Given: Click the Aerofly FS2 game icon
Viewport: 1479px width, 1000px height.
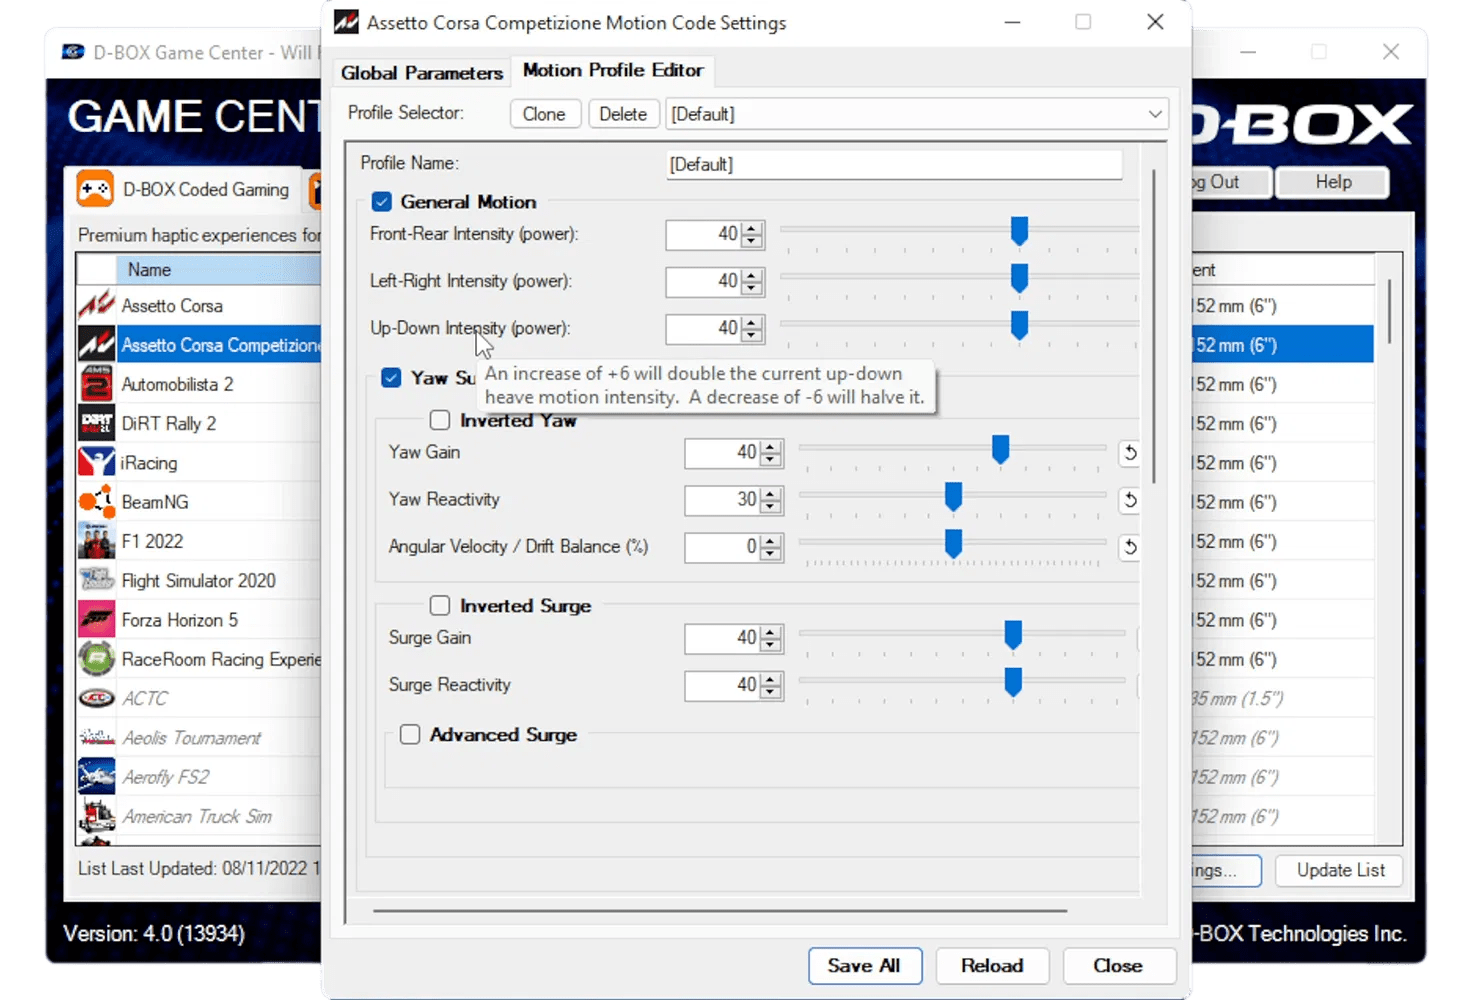Looking at the screenshot, I should pos(96,777).
